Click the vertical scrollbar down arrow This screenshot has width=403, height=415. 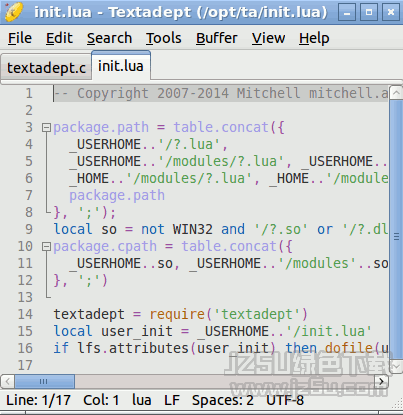coord(396,367)
